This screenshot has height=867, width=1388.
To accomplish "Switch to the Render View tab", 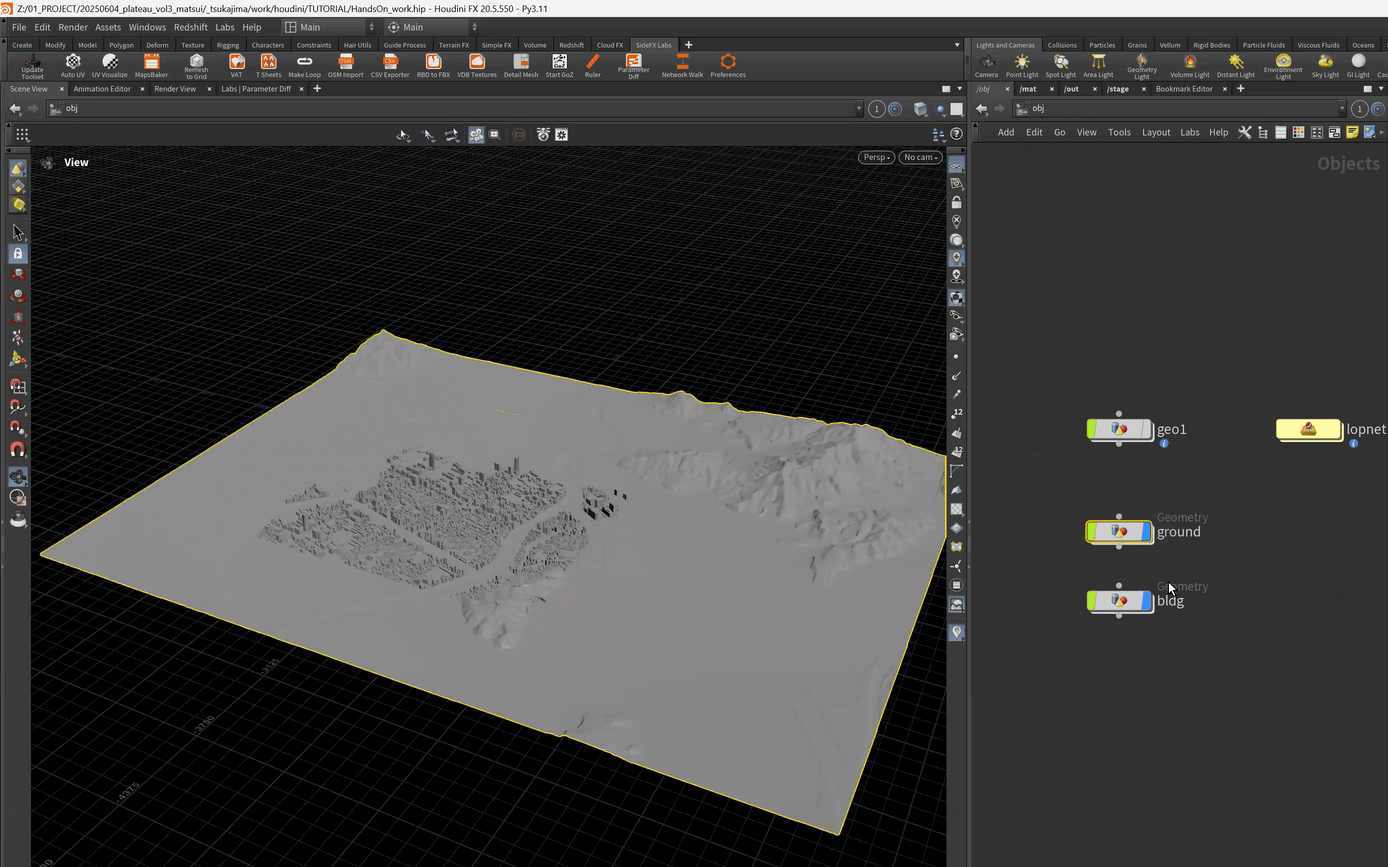I will 175,89.
